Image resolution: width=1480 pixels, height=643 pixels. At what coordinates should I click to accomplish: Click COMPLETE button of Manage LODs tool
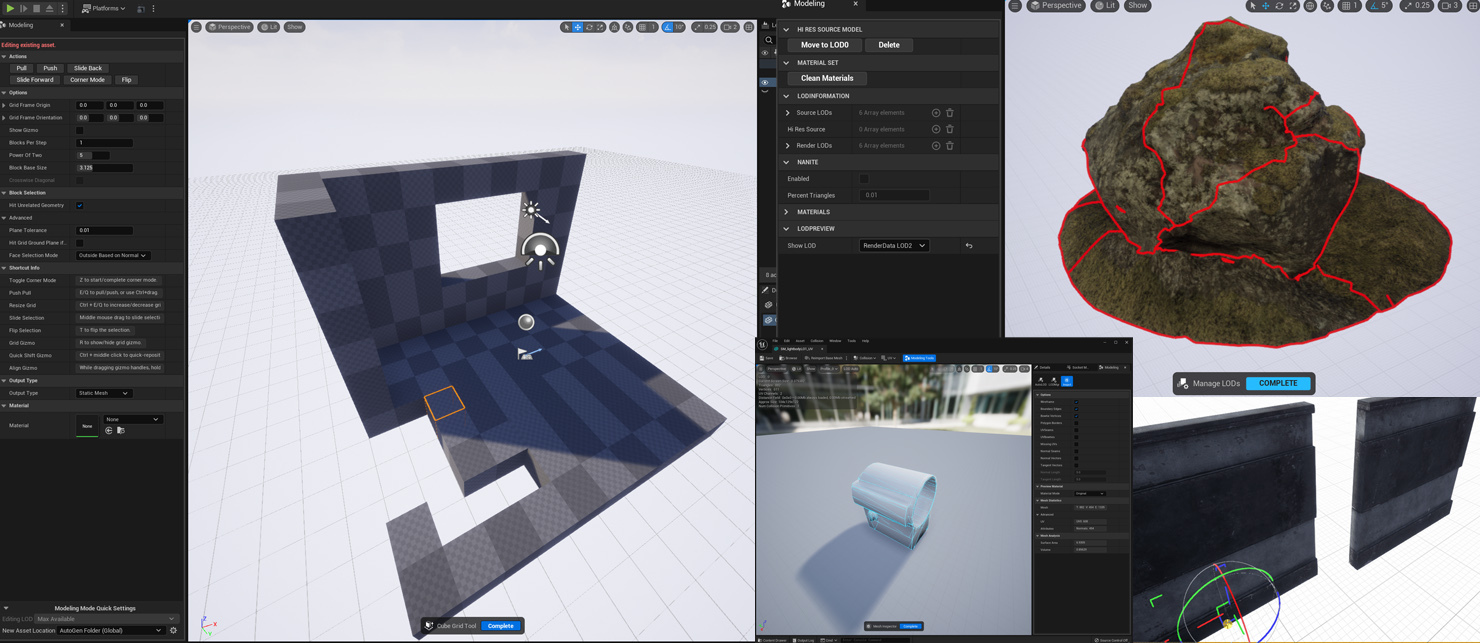1278,383
